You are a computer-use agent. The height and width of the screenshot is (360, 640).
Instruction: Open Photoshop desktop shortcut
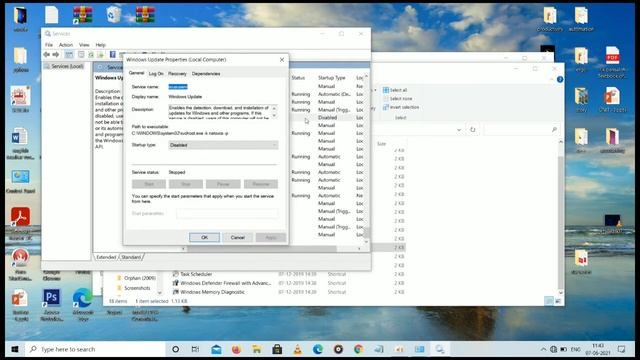point(51,305)
